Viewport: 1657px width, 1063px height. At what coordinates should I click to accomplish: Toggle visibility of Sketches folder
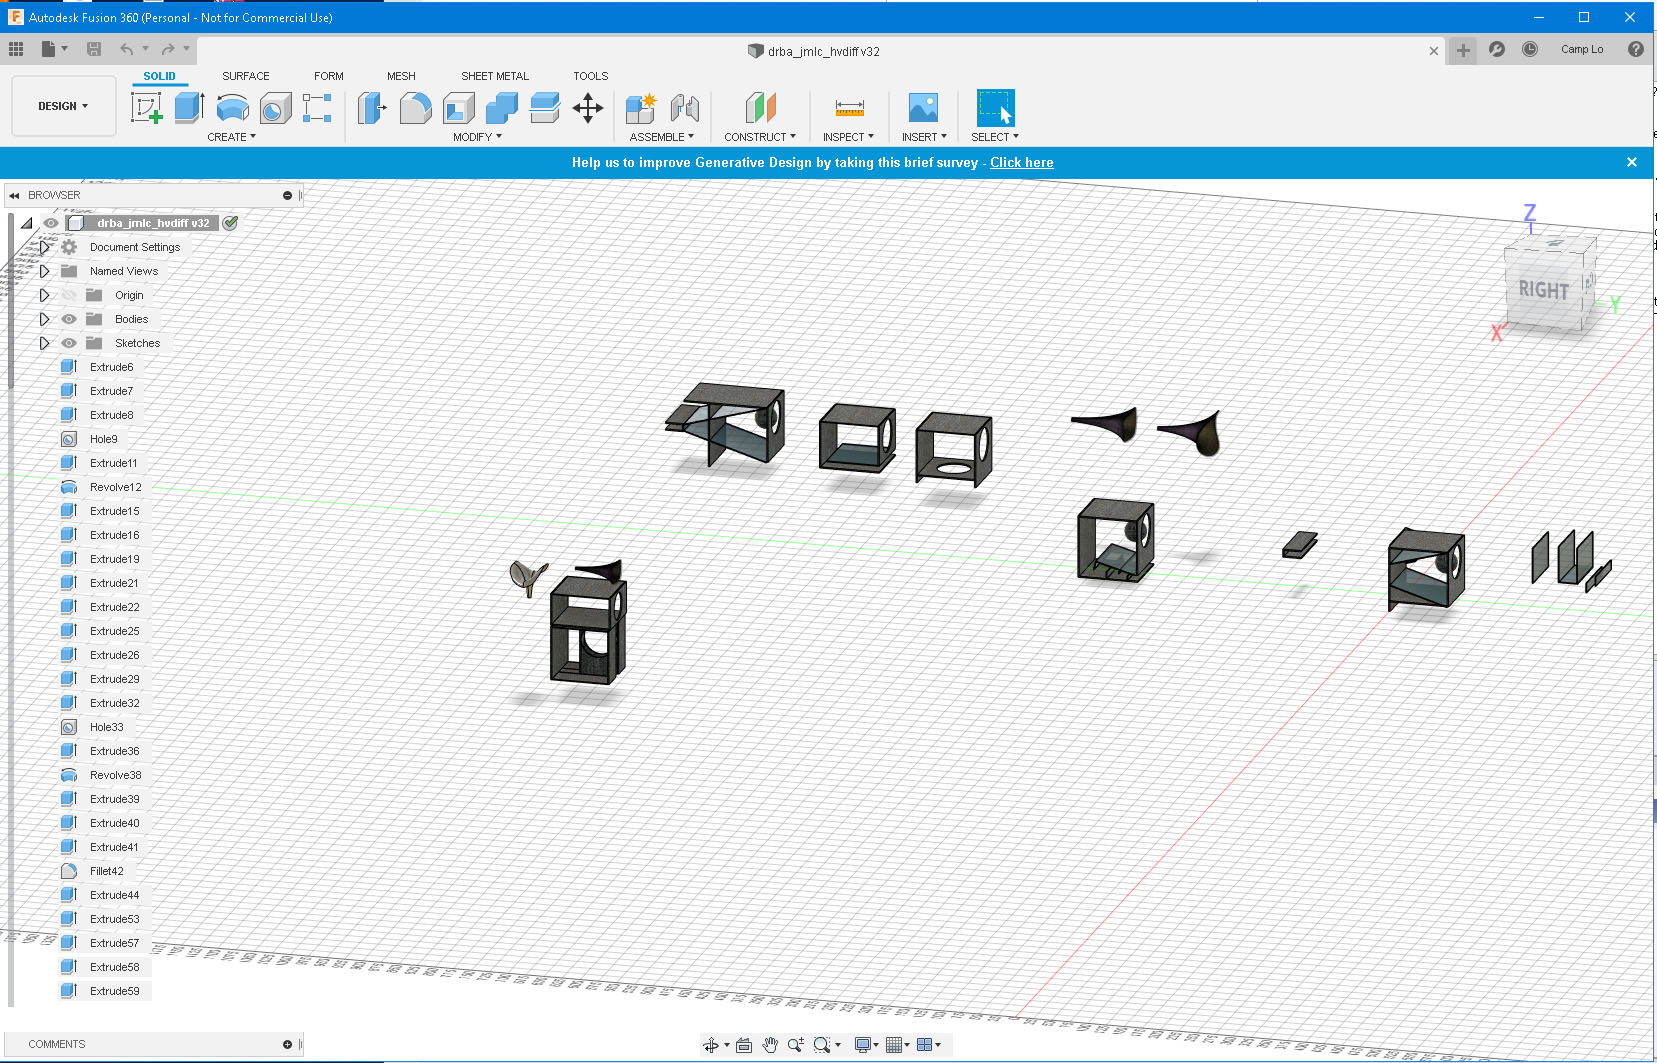point(69,343)
